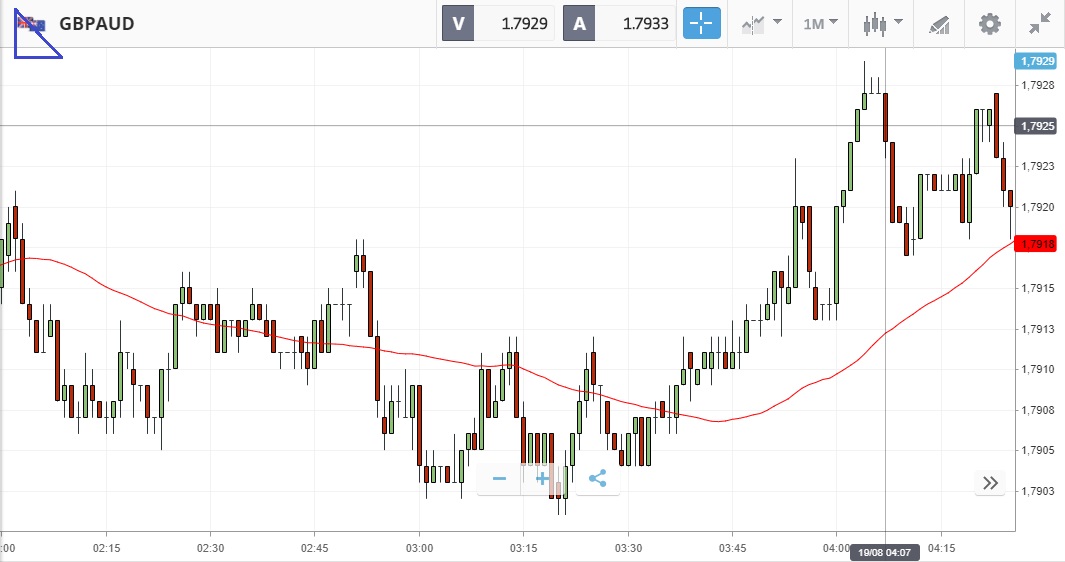Click the blue 1,7929 current price label
The height and width of the screenshot is (562, 1065).
click(1037, 61)
